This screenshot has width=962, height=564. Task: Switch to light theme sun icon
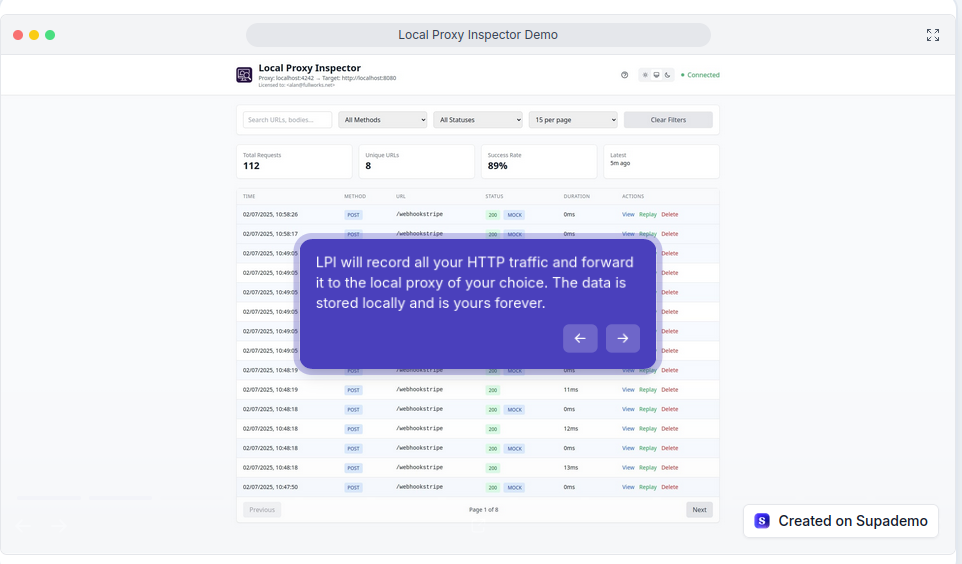pos(645,75)
